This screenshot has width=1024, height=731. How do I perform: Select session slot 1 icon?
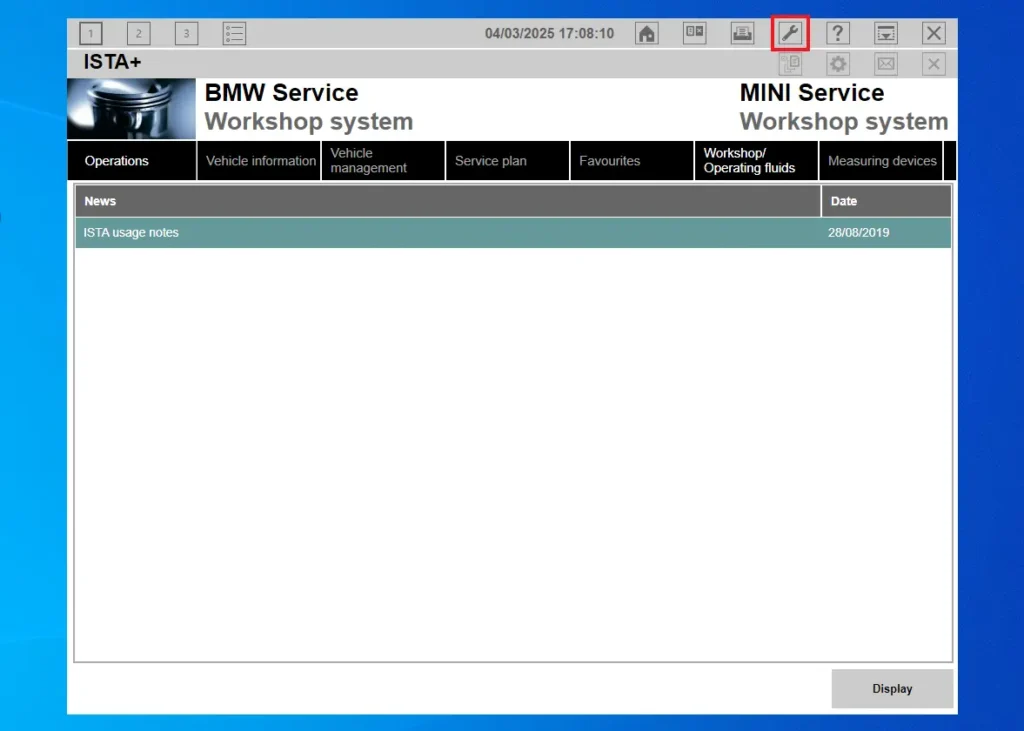tap(91, 33)
